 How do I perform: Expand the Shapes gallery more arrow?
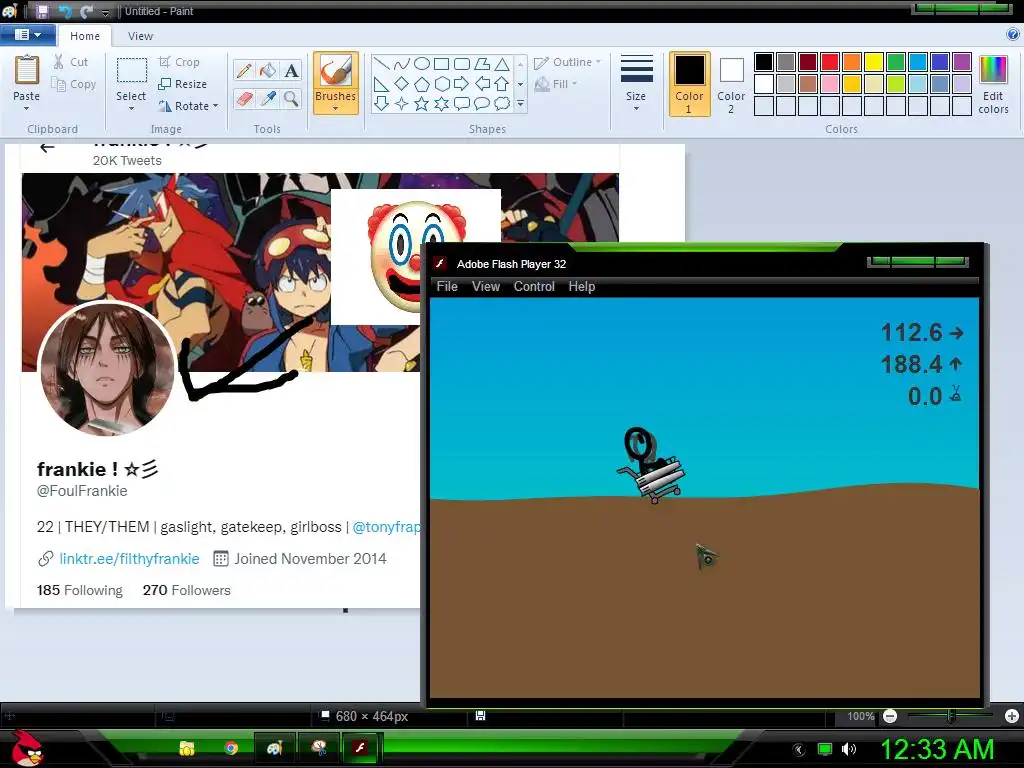coord(520,104)
